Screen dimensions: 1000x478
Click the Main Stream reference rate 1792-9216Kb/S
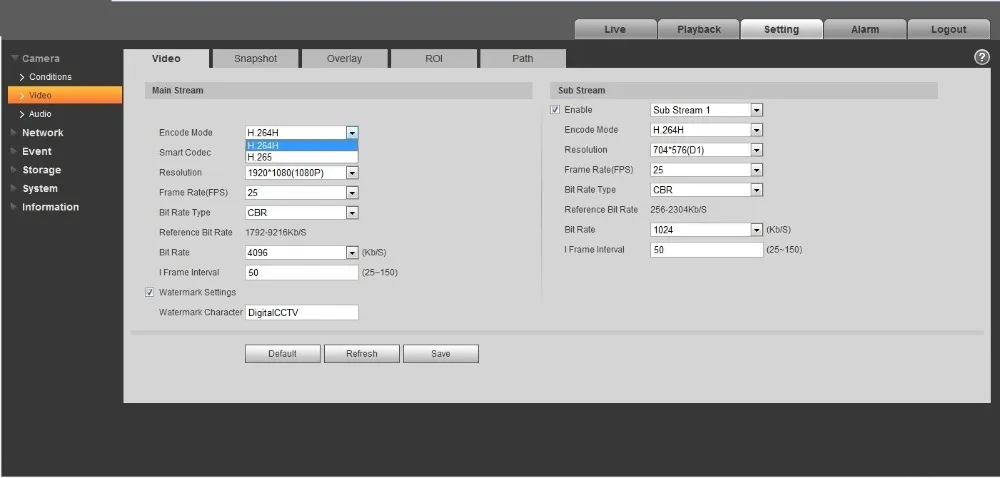click(276, 233)
